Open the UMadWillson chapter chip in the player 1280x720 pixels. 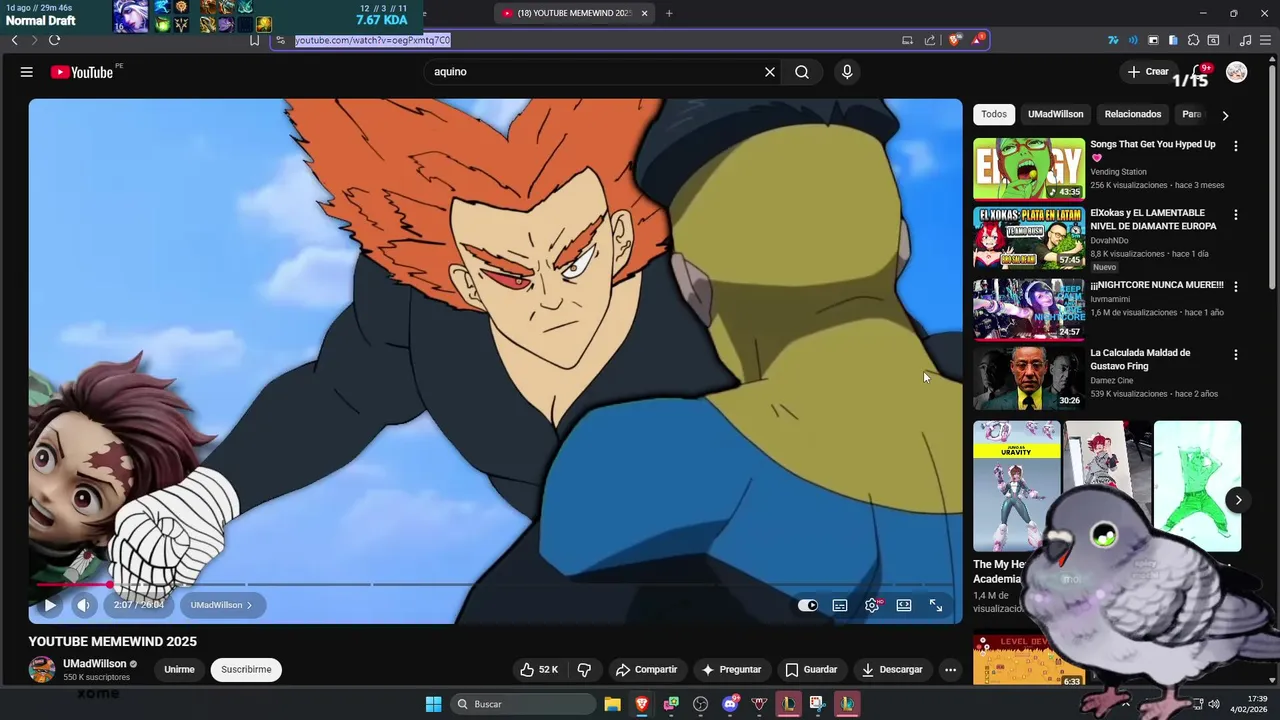click(x=221, y=605)
